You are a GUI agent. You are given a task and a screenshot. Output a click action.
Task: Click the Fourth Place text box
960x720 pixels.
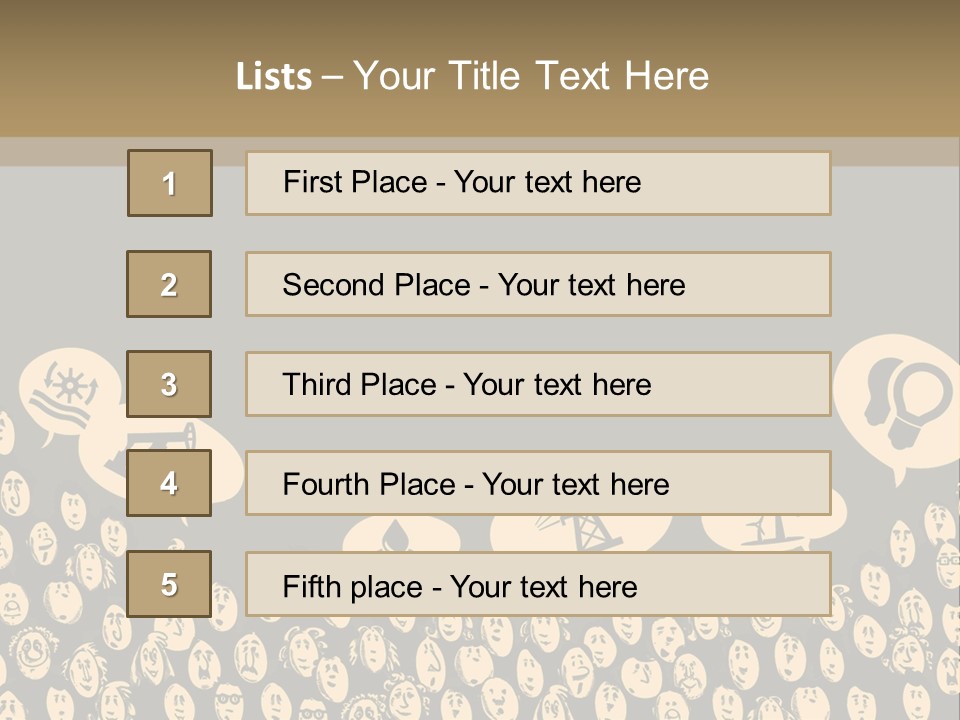point(538,483)
